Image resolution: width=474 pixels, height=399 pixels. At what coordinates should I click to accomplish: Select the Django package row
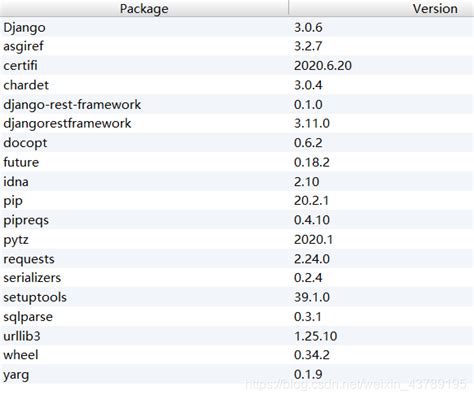(x=237, y=27)
